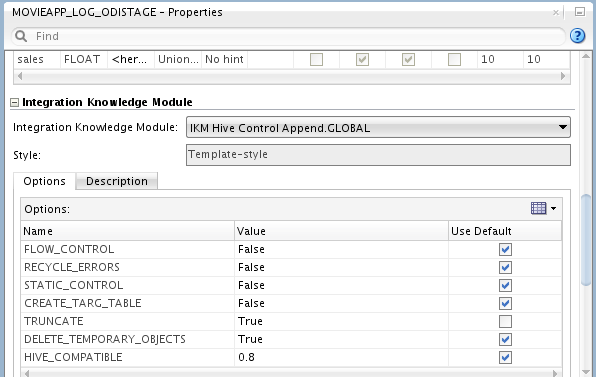Close the Properties panel with the x
Viewport: 596px width, 377px height.
(x=556, y=13)
